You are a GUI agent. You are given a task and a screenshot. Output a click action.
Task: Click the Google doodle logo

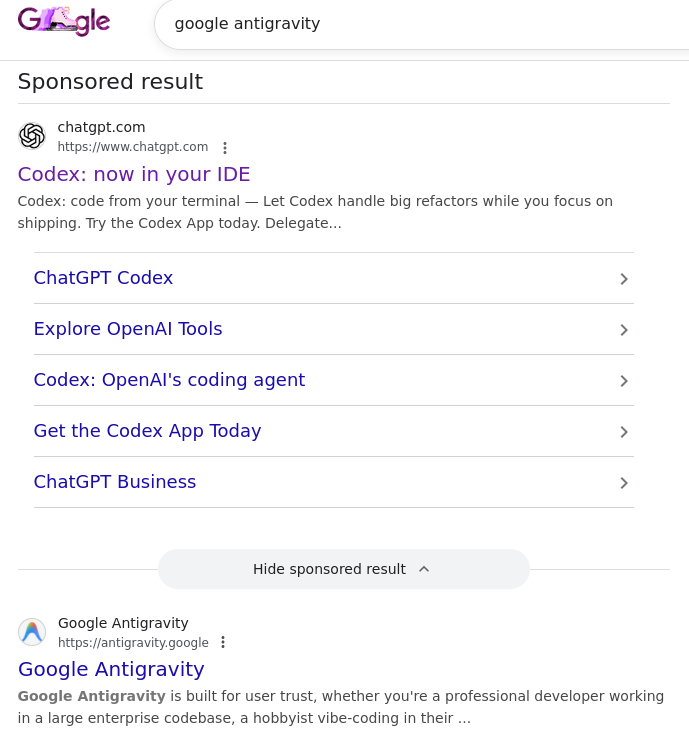pyautogui.click(x=64, y=21)
